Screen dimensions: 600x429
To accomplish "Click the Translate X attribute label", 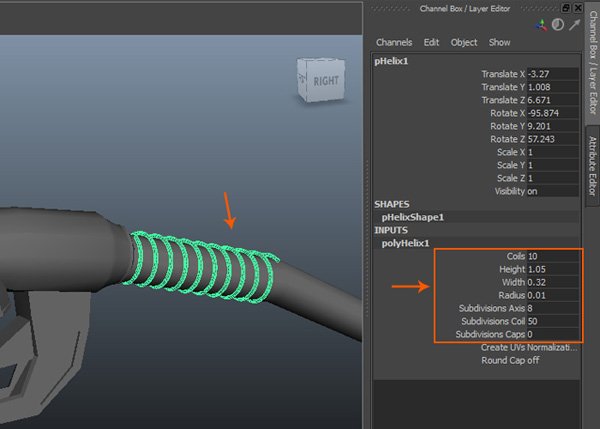I will click(x=503, y=74).
